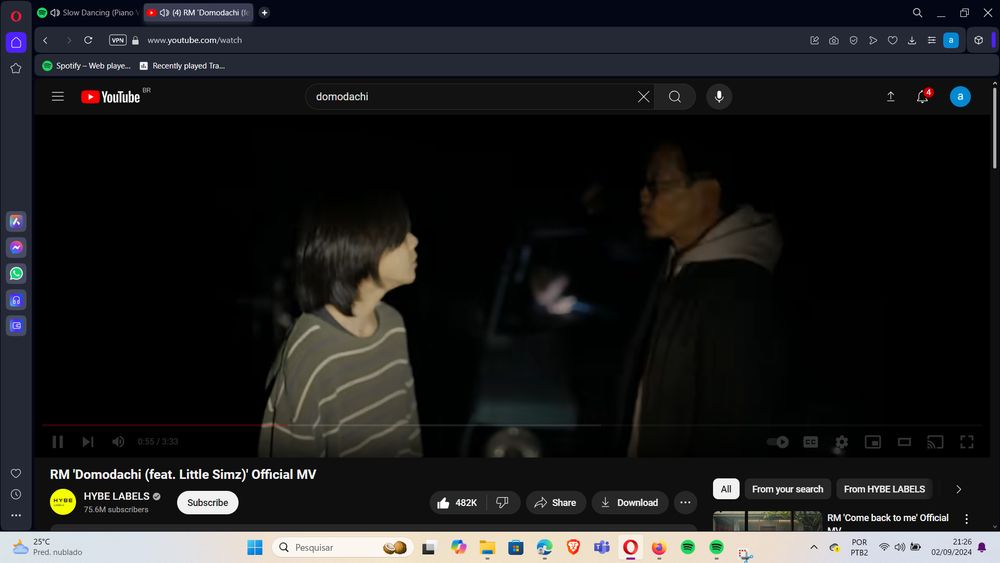
Task: Open YouTube notifications bell
Action: [x=923, y=97]
